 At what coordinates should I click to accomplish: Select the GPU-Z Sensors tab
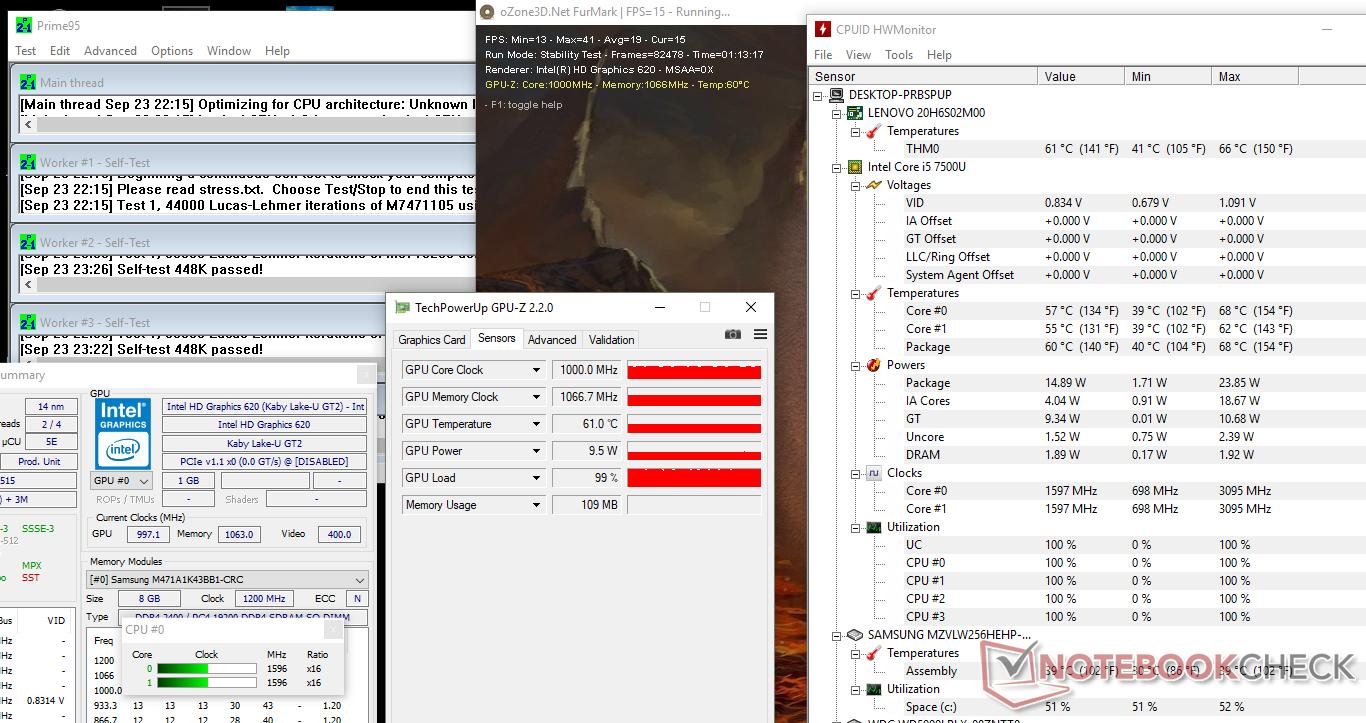coord(496,338)
